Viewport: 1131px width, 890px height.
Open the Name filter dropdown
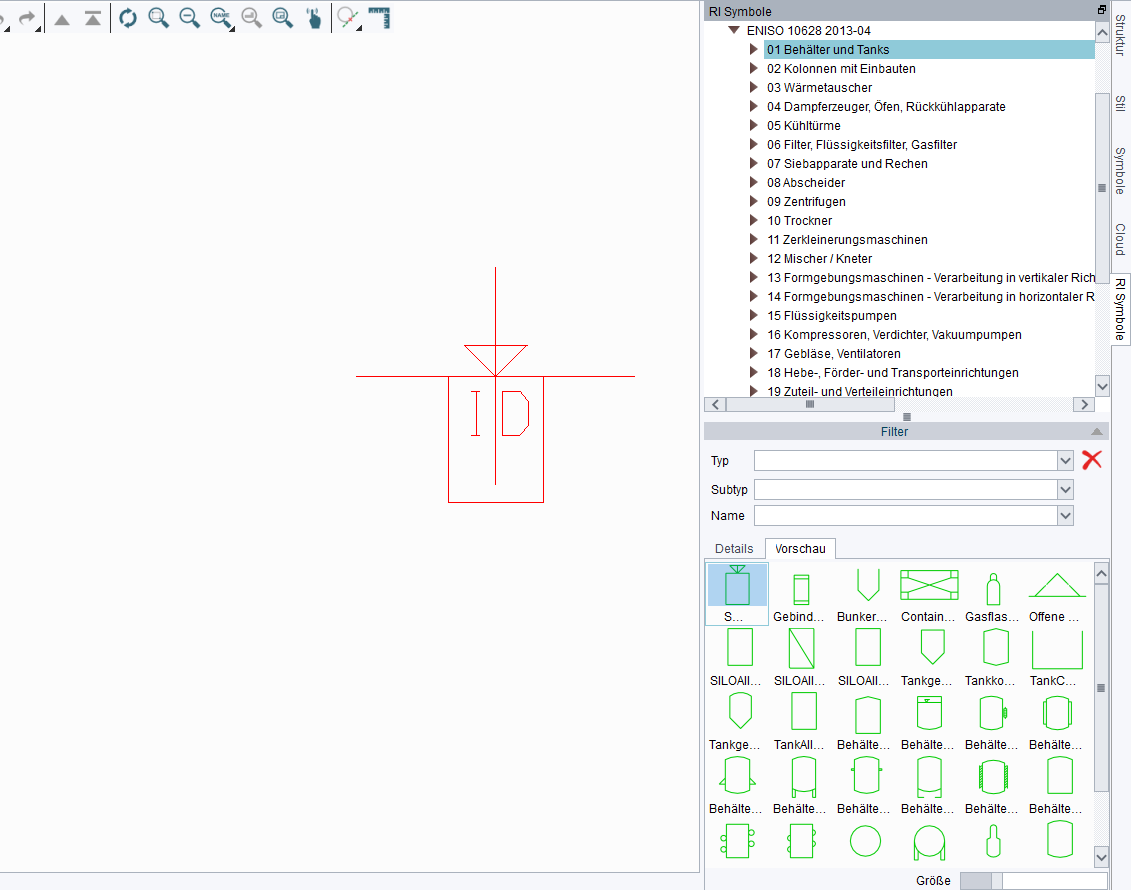pyautogui.click(x=1065, y=516)
